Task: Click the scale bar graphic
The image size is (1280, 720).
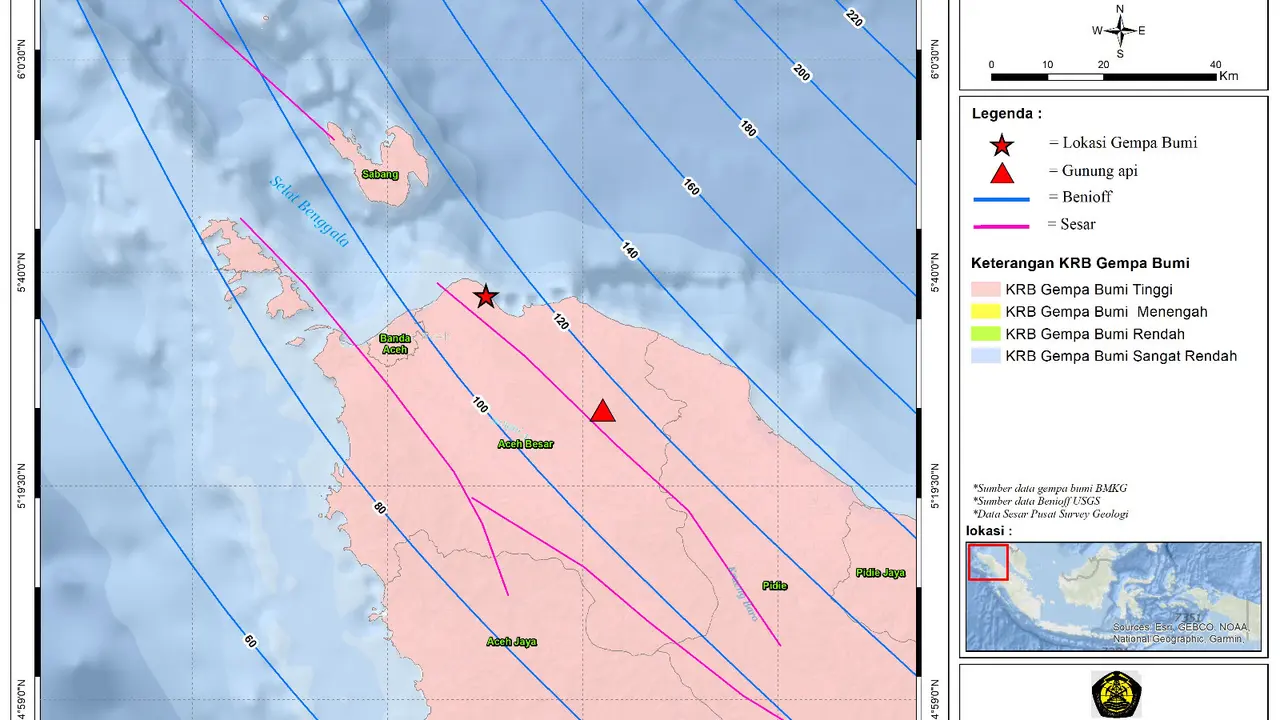Action: 1103,76
